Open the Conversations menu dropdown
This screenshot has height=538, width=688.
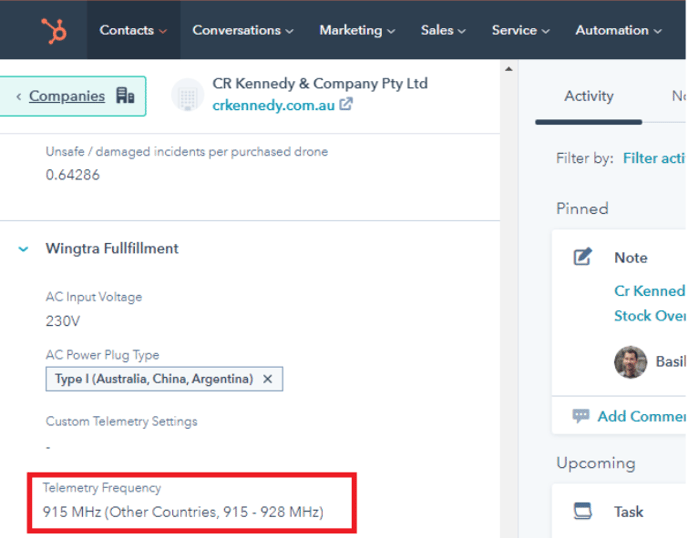point(242,30)
